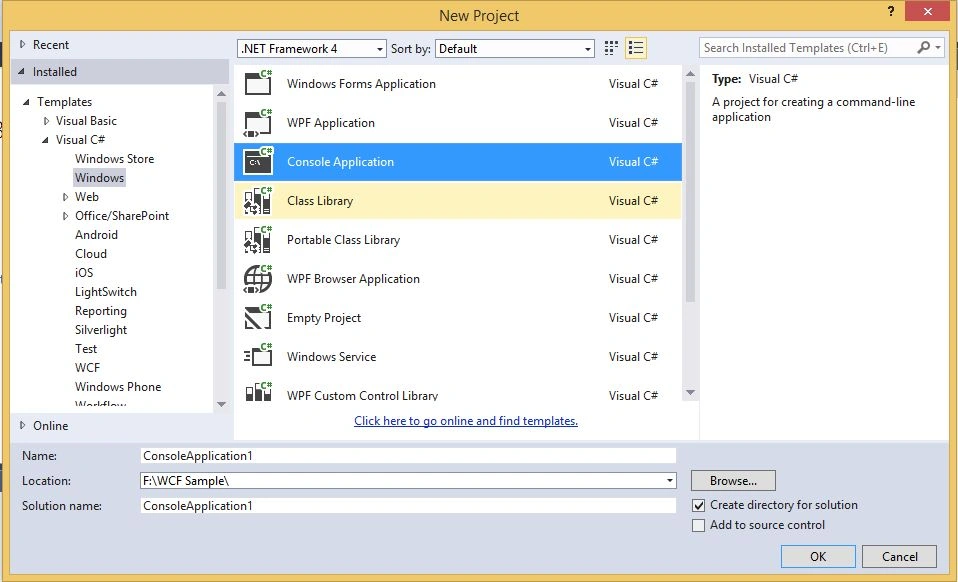Click the template list scroll down arrow

[690, 393]
